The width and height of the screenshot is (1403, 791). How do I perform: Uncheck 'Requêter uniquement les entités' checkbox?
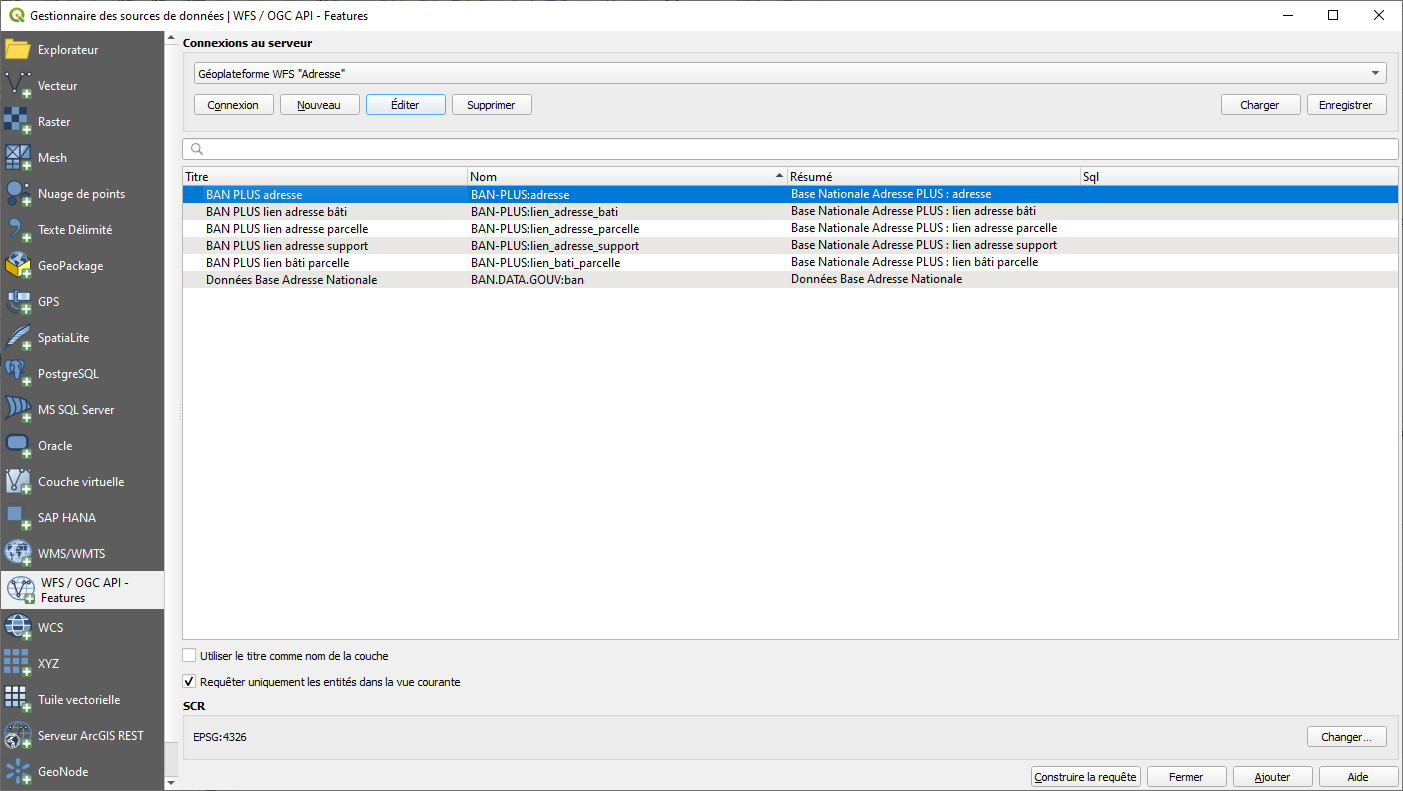(x=190, y=682)
